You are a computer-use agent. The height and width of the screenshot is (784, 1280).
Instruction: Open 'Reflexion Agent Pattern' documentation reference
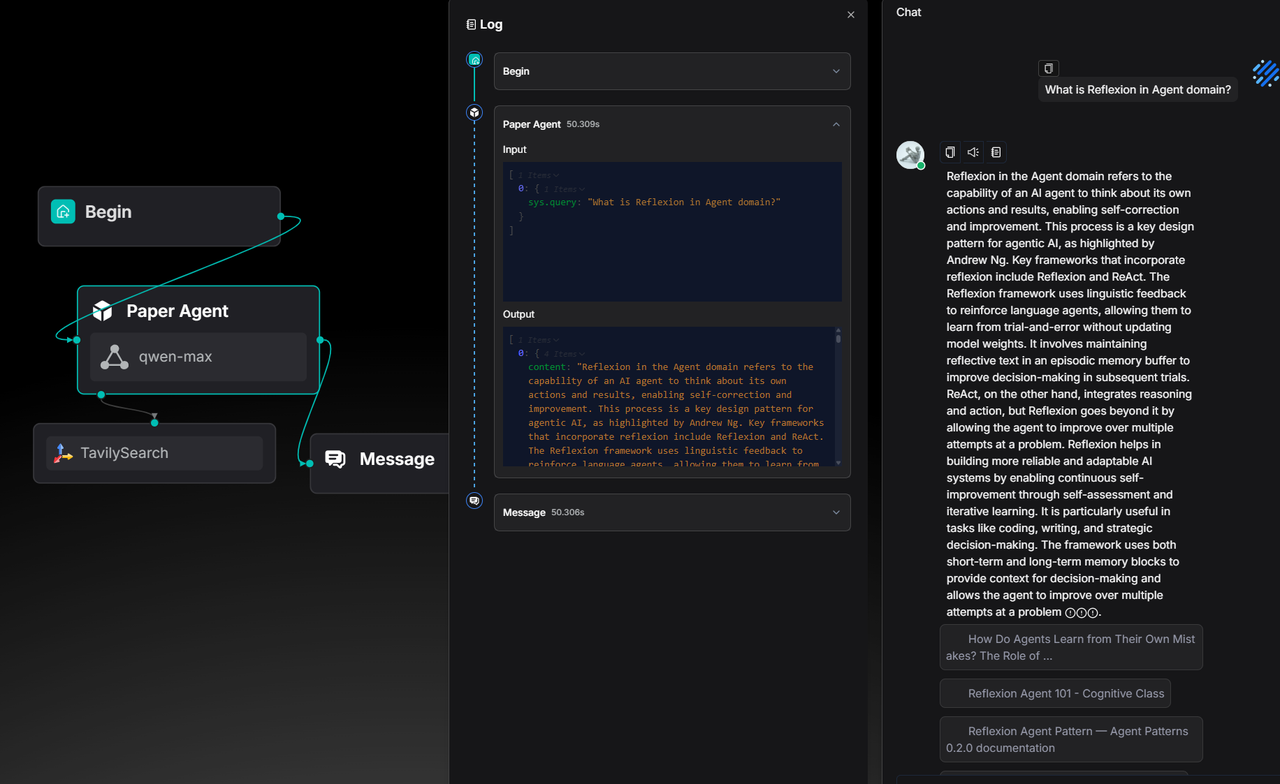click(x=1070, y=739)
